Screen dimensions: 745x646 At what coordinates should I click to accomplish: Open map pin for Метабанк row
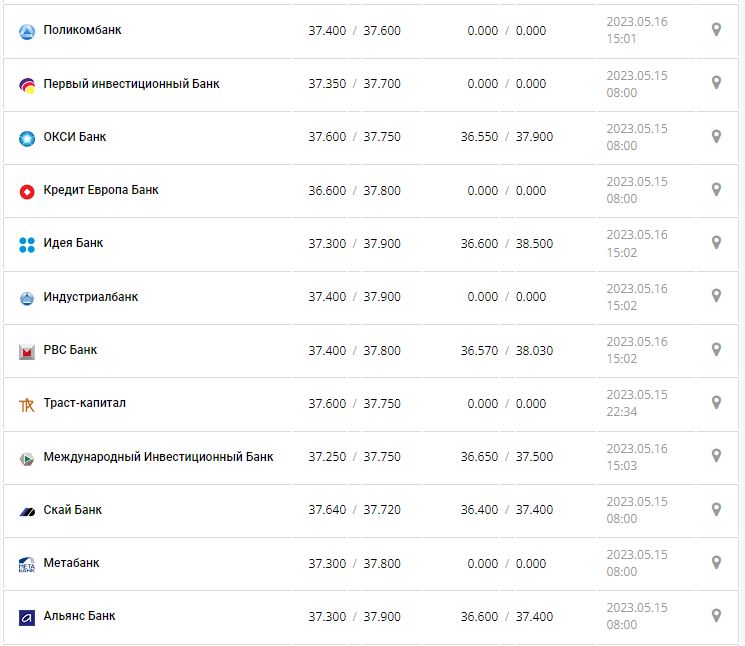(x=716, y=562)
